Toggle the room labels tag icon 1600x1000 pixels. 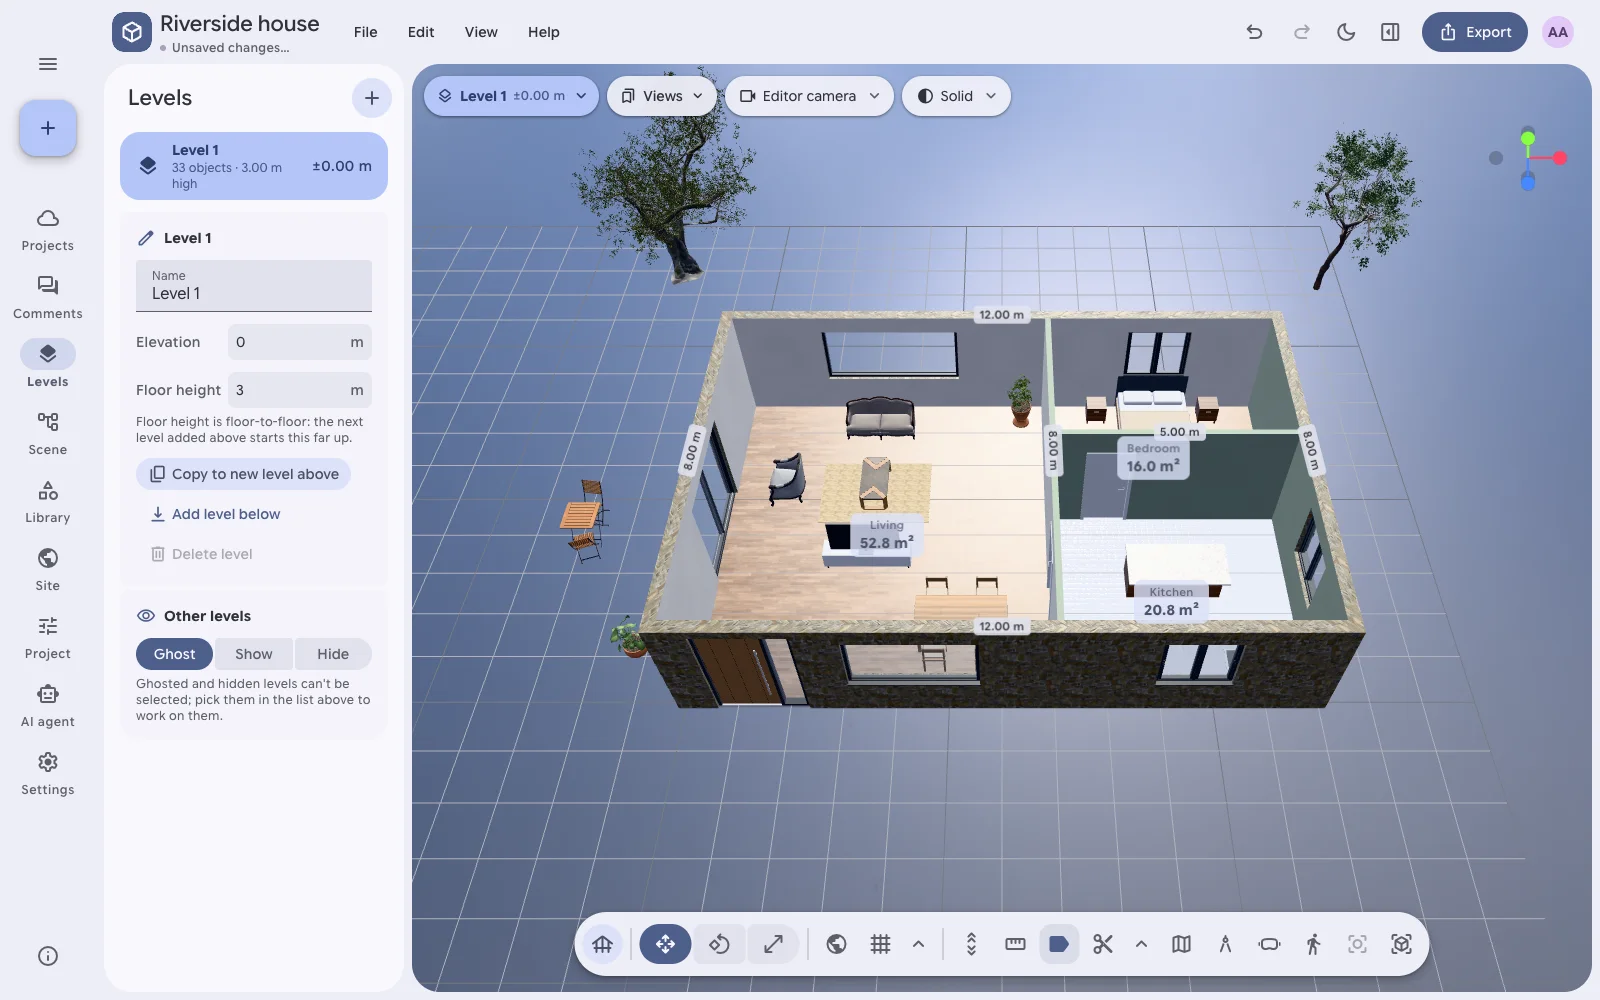pyautogui.click(x=1059, y=944)
